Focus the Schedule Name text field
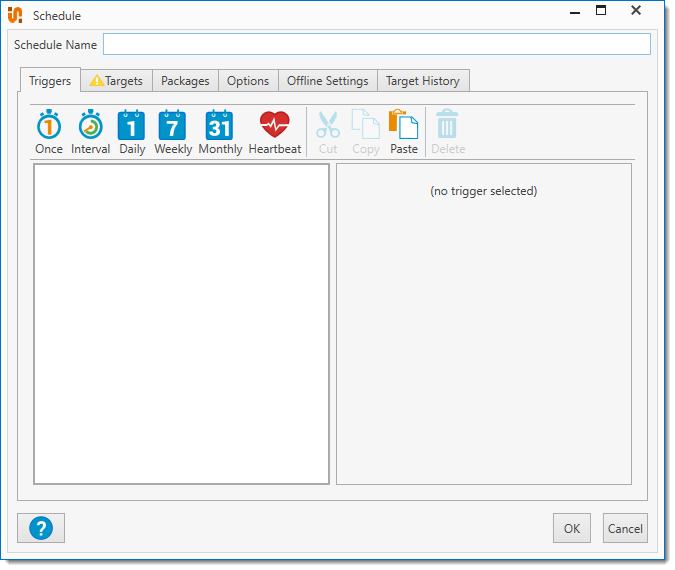This screenshot has width=675, height=570. (376, 44)
